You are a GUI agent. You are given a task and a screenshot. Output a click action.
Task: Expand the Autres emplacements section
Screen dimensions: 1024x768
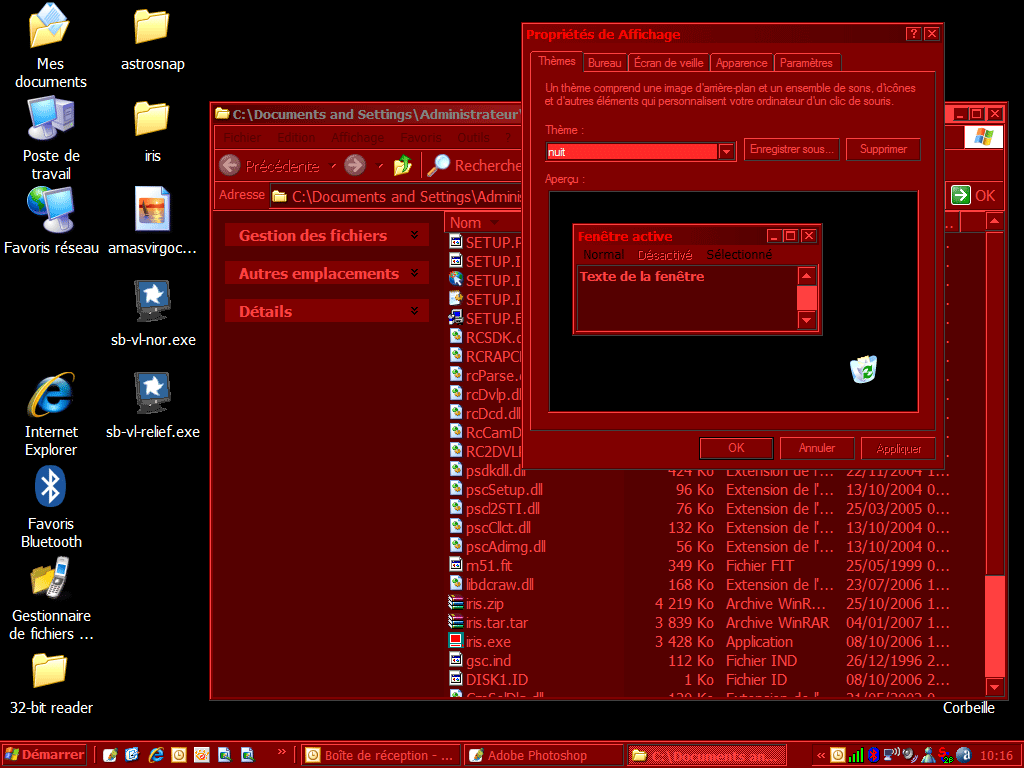pyautogui.click(x=414, y=274)
